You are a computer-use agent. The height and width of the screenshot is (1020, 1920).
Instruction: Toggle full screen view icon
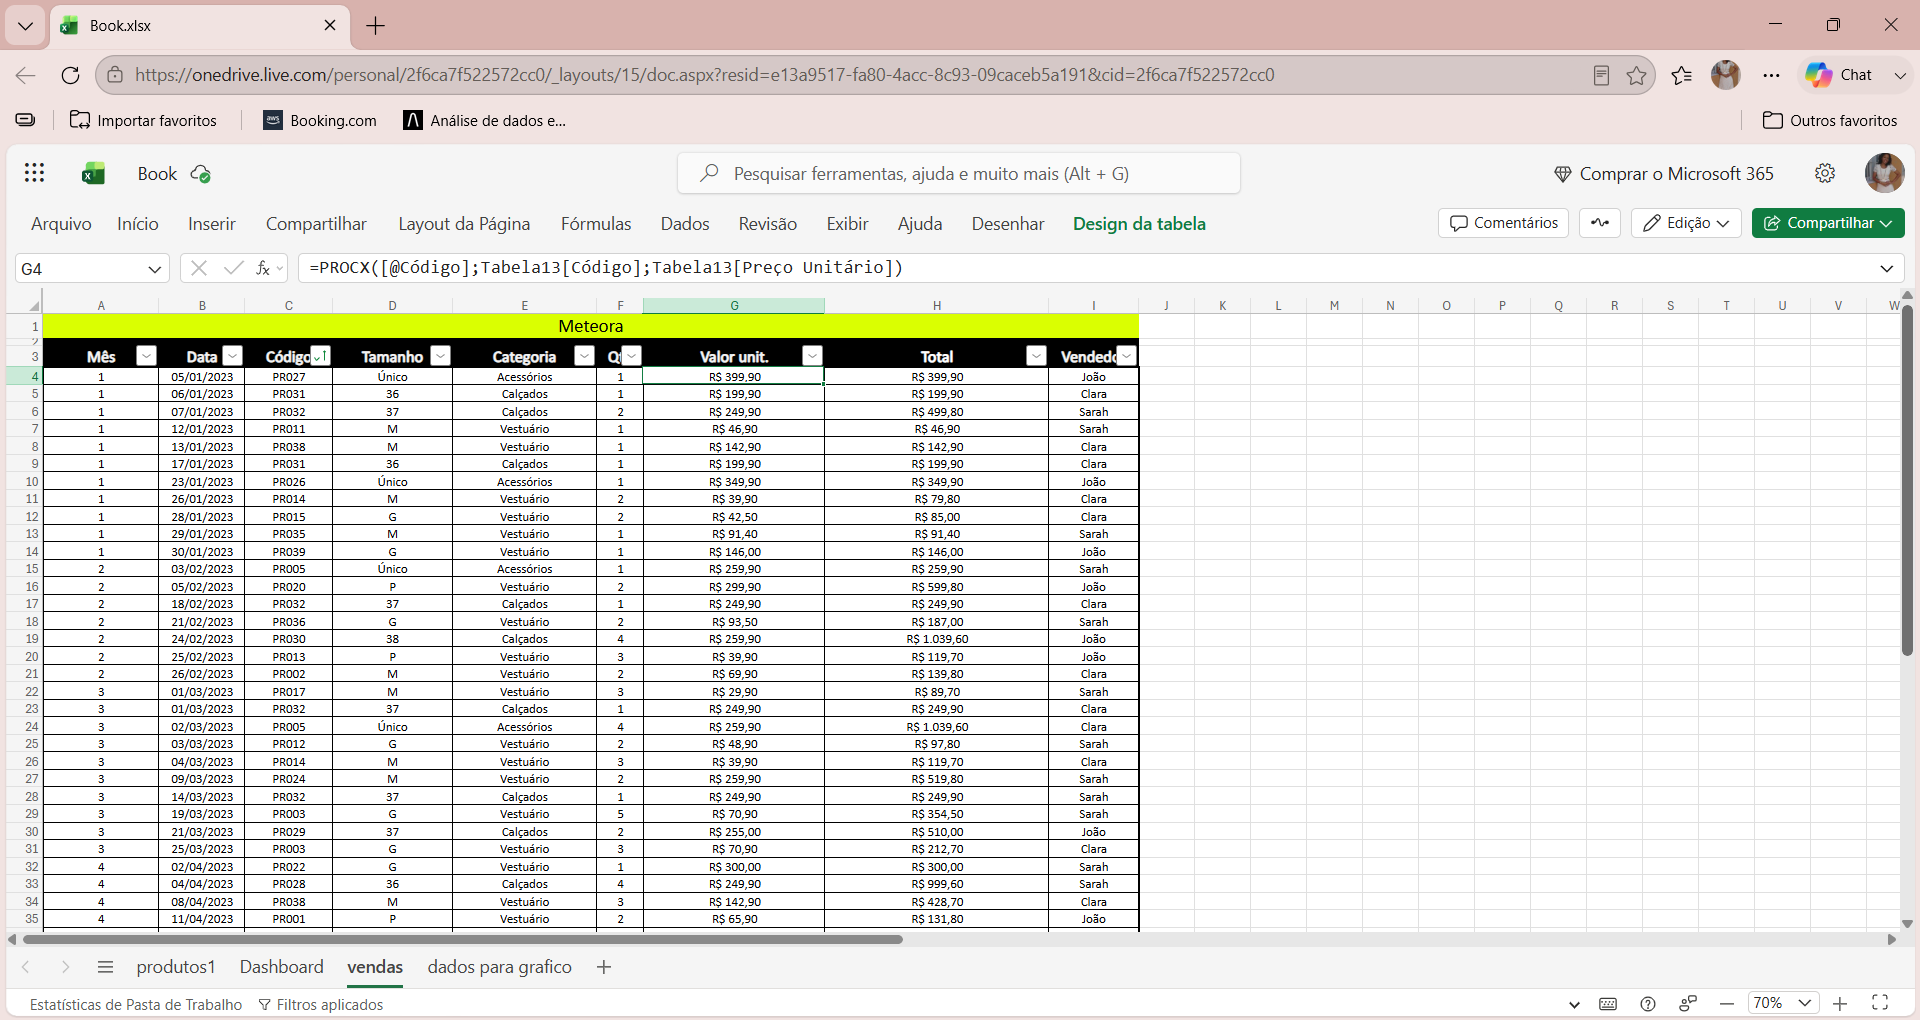tap(1880, 1003)
